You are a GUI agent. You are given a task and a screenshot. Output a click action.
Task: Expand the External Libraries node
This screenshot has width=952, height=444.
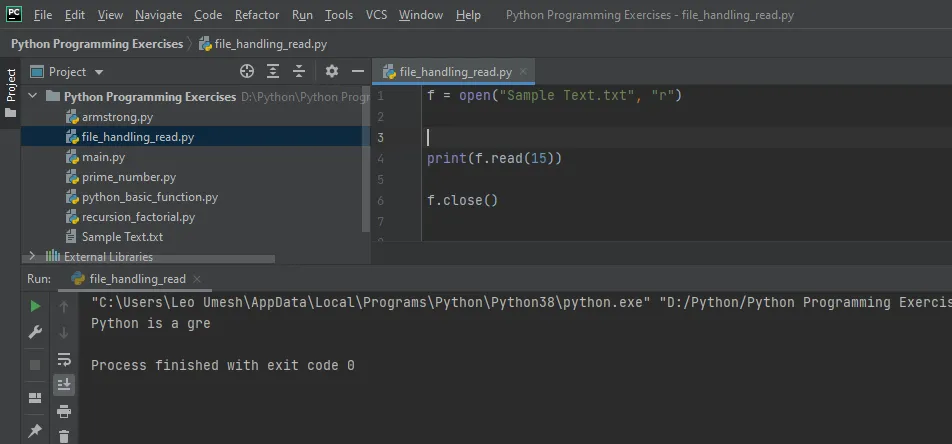[x=33, y=256]
